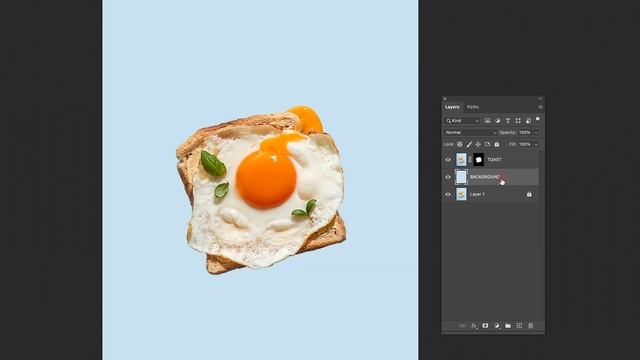
Task: Open the Layers panel flyout menu
Action: point(540,107)
